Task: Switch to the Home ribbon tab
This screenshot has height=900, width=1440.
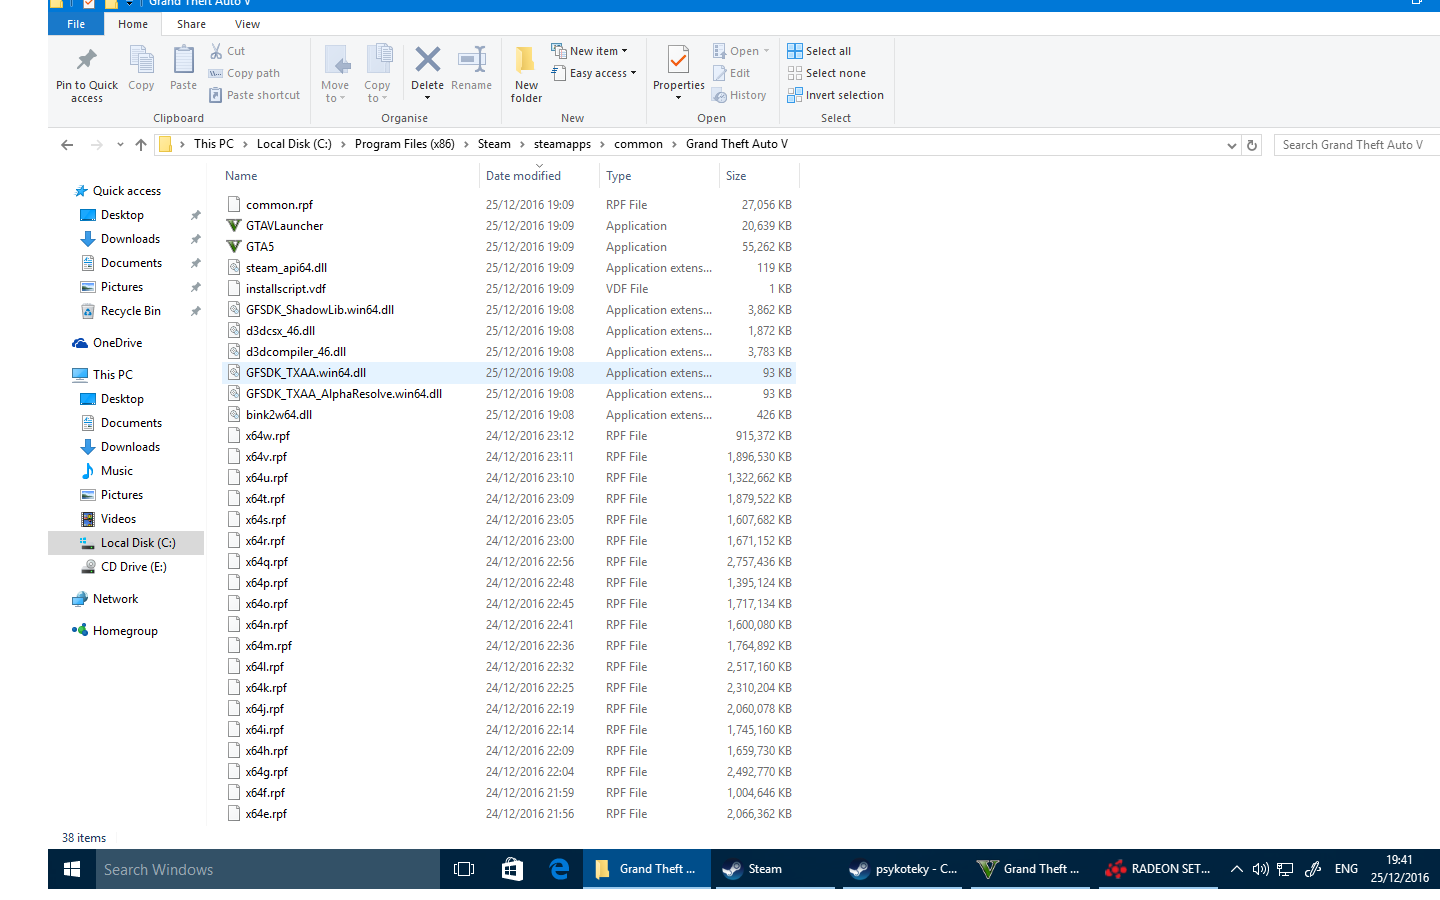Action: pyautogui.click(x=133, y=24)
